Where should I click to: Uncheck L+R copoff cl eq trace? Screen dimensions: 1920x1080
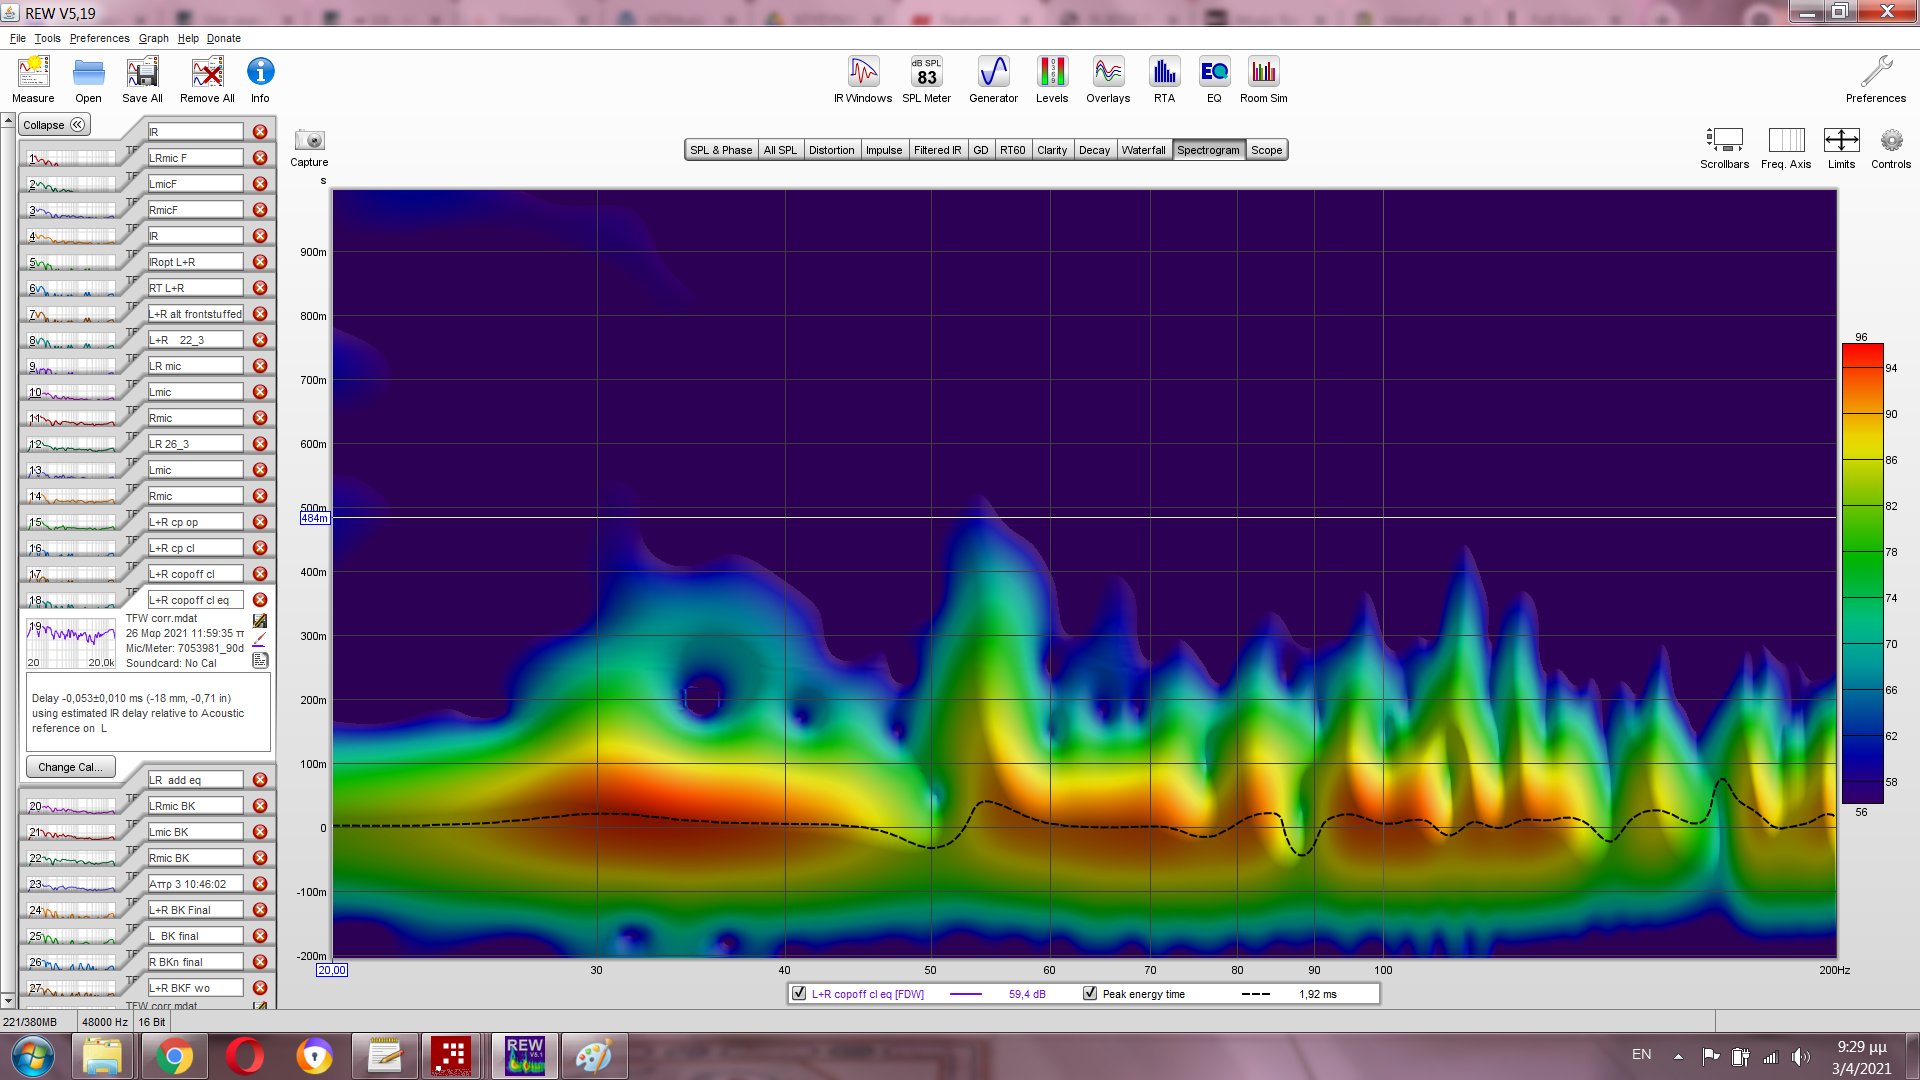[799, 993]
